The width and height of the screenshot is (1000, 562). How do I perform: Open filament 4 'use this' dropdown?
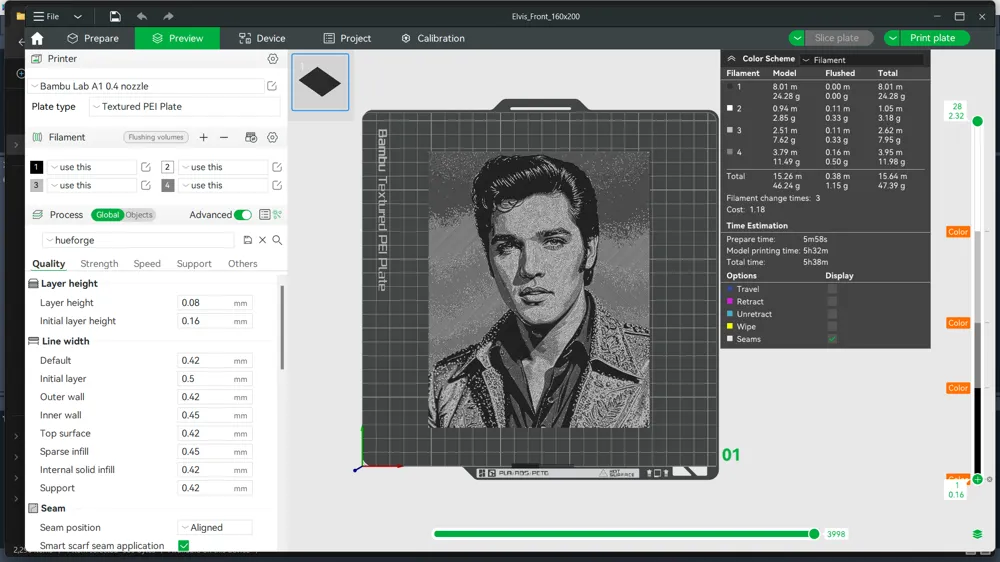click(223, 186)
